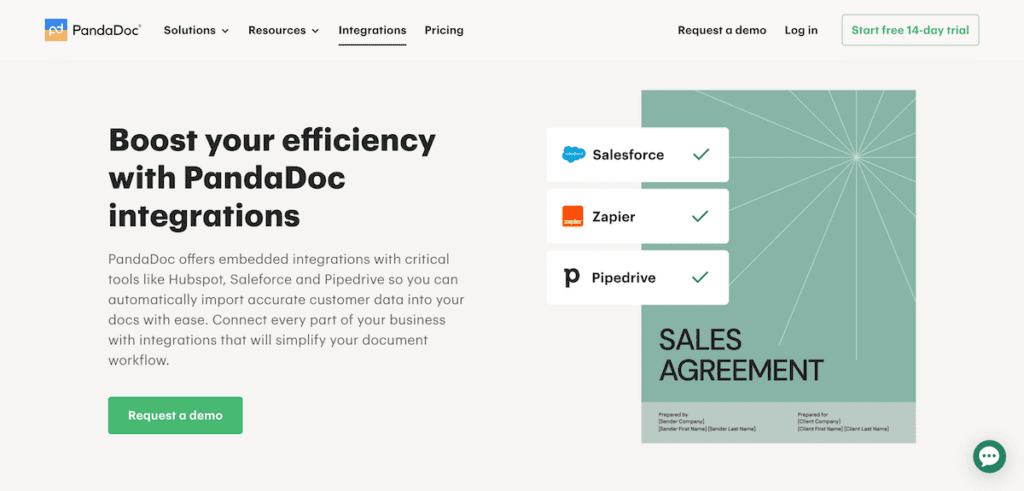Image resolution: width=1024 pixels, height=491 pixels.
Task: Click the 'Prepared for' text block
Action: pos(842,422)
